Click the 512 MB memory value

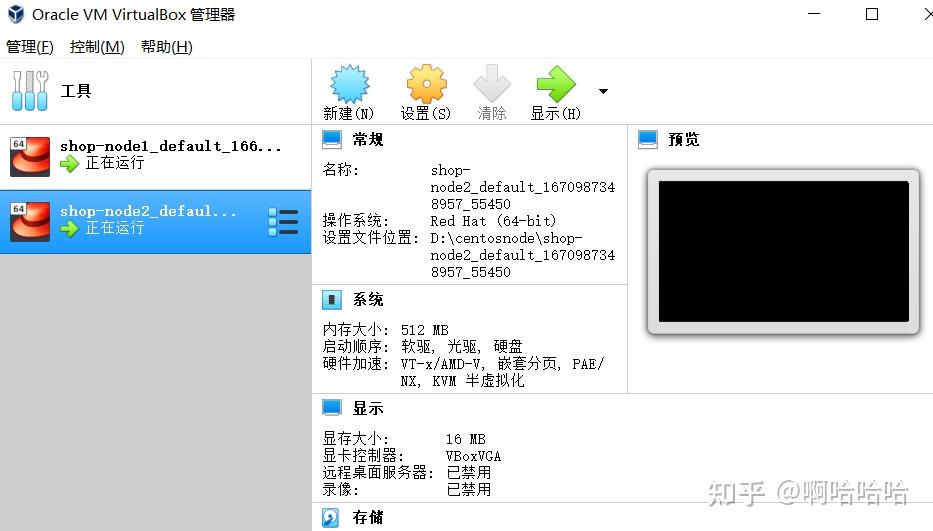[424, 330]
